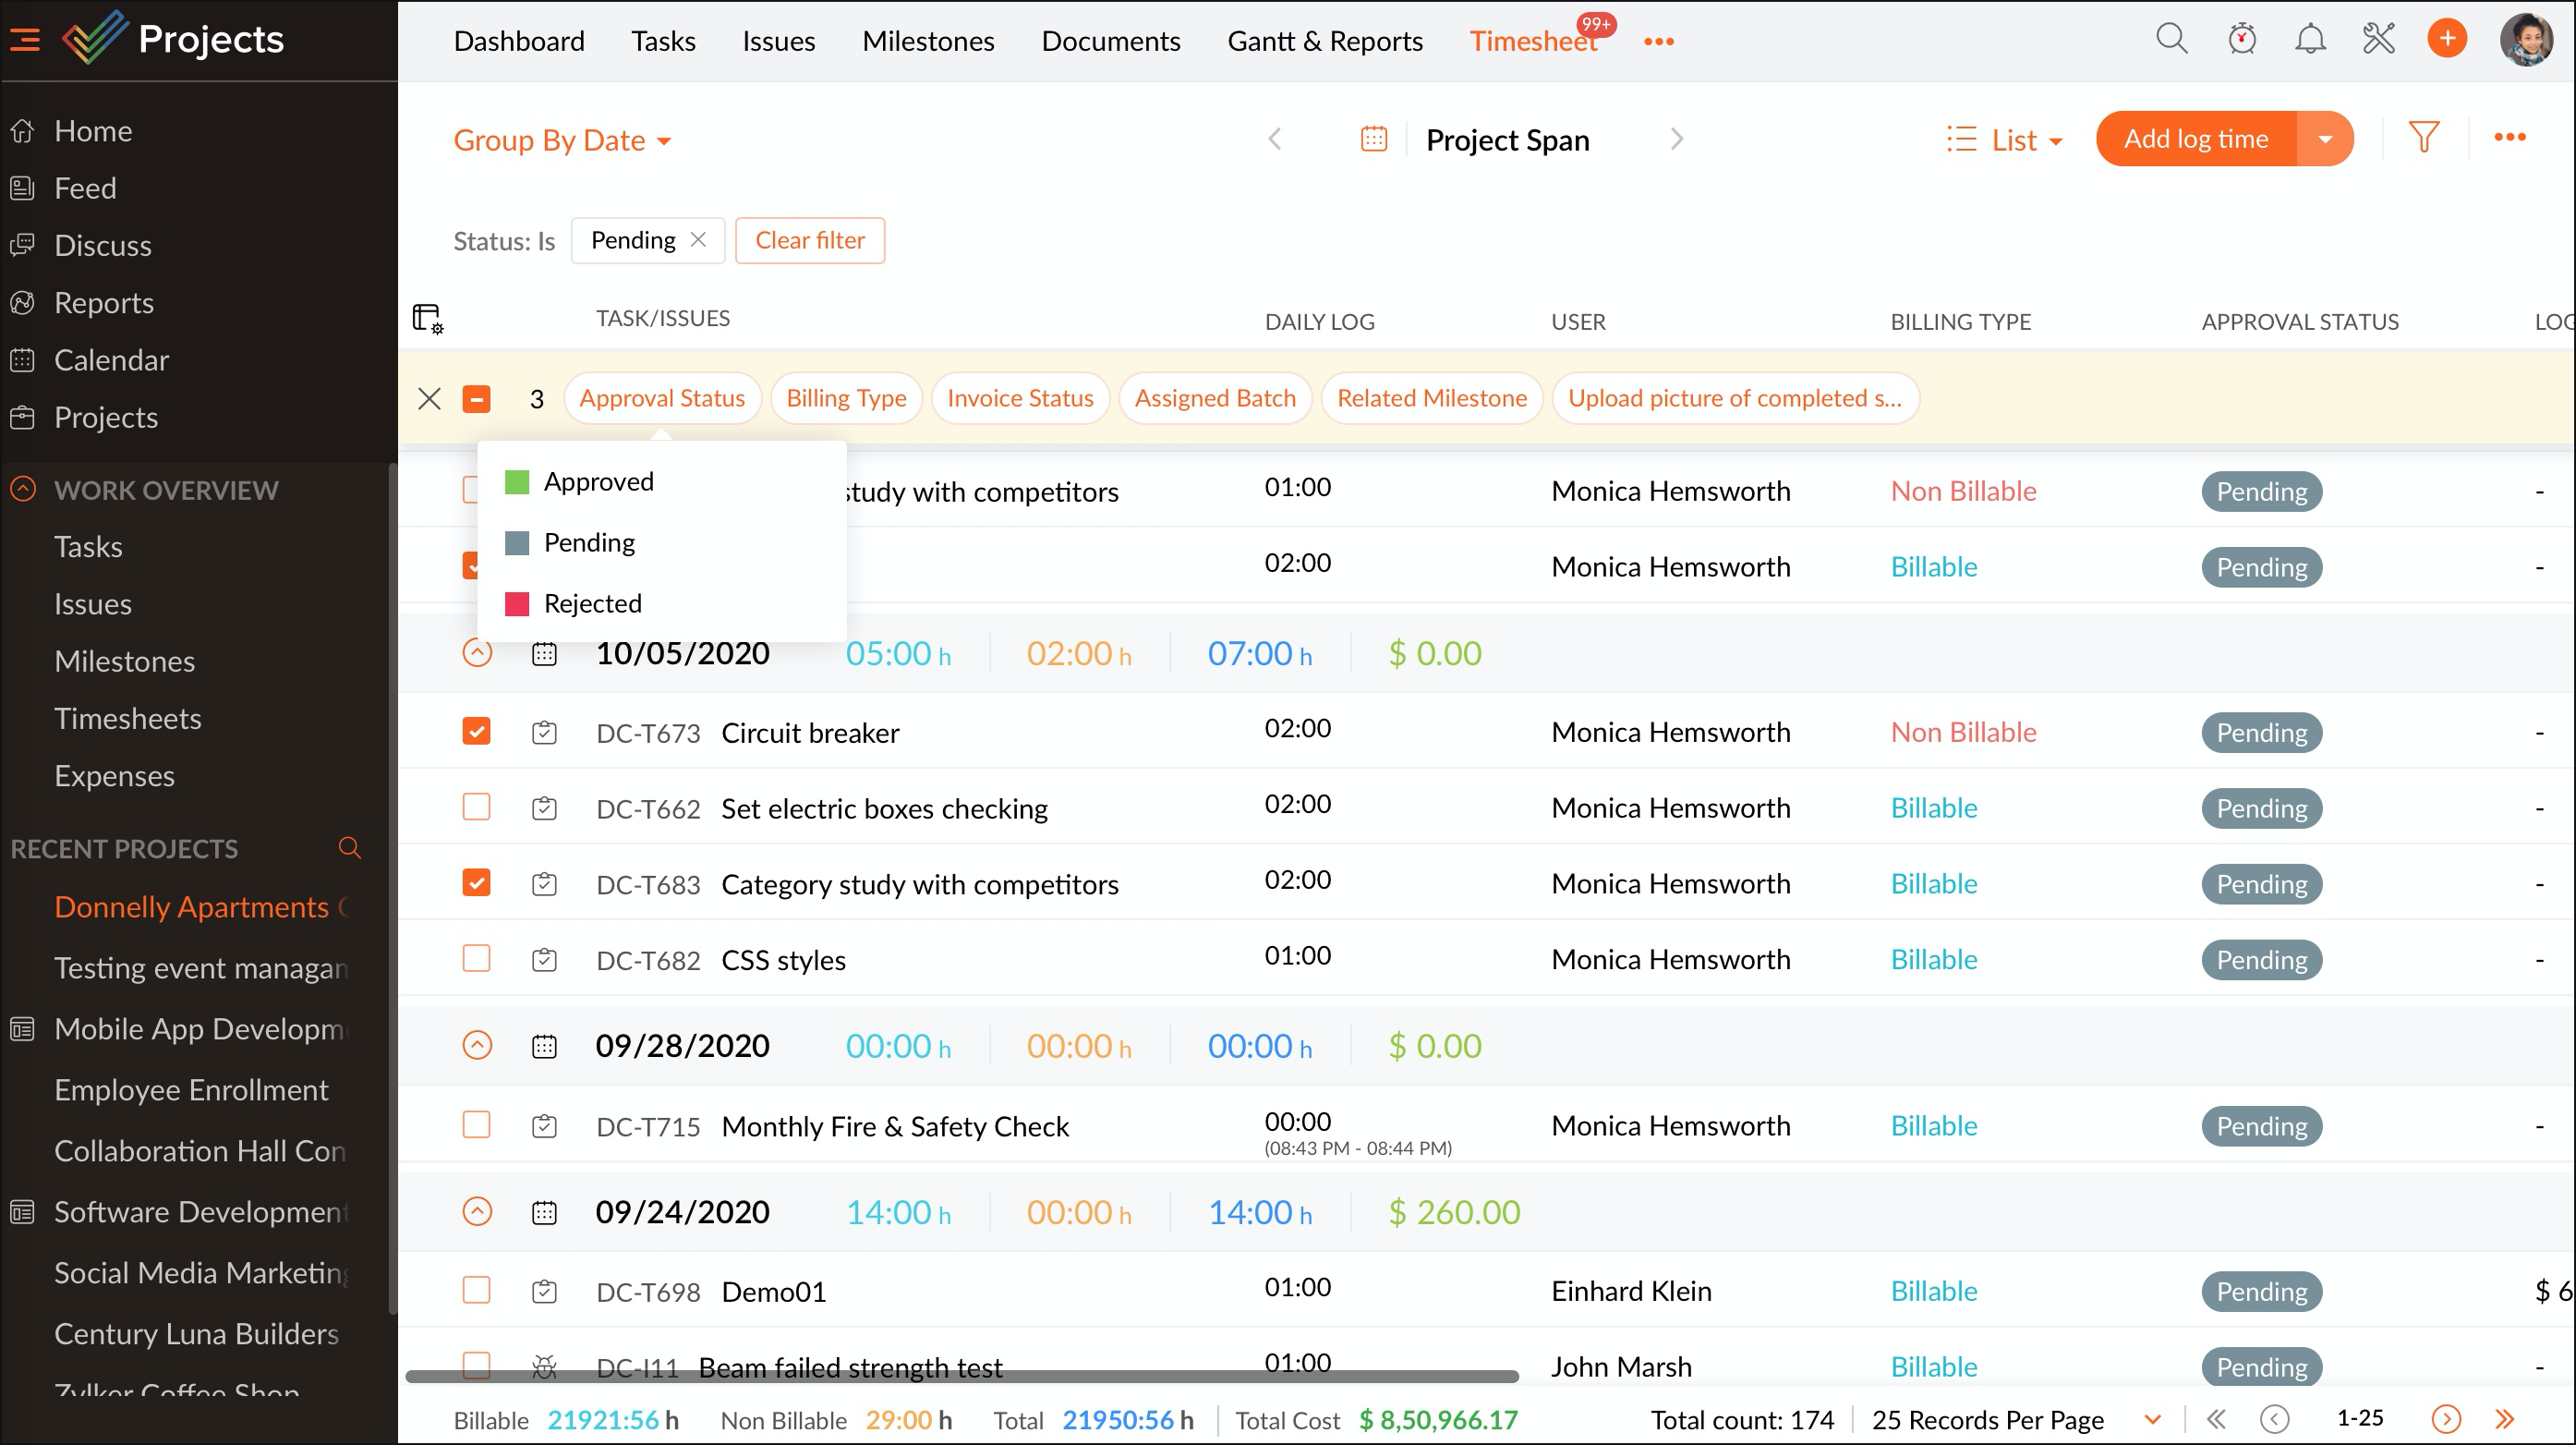Go to next page of records
The height and width of the screenshot is (1445, 2576).
point(2445,1419)
